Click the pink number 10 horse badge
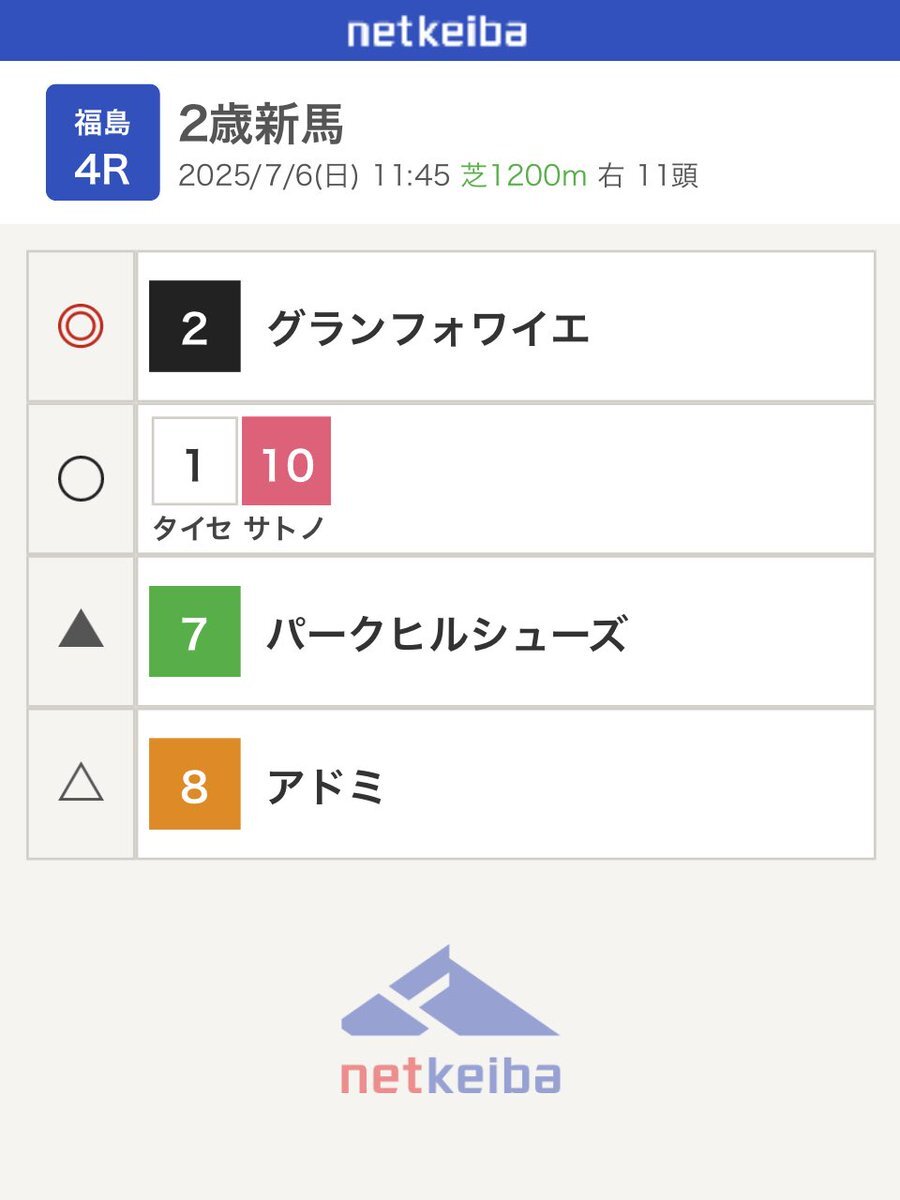900x1200 pixels. [x=287, y=462]
